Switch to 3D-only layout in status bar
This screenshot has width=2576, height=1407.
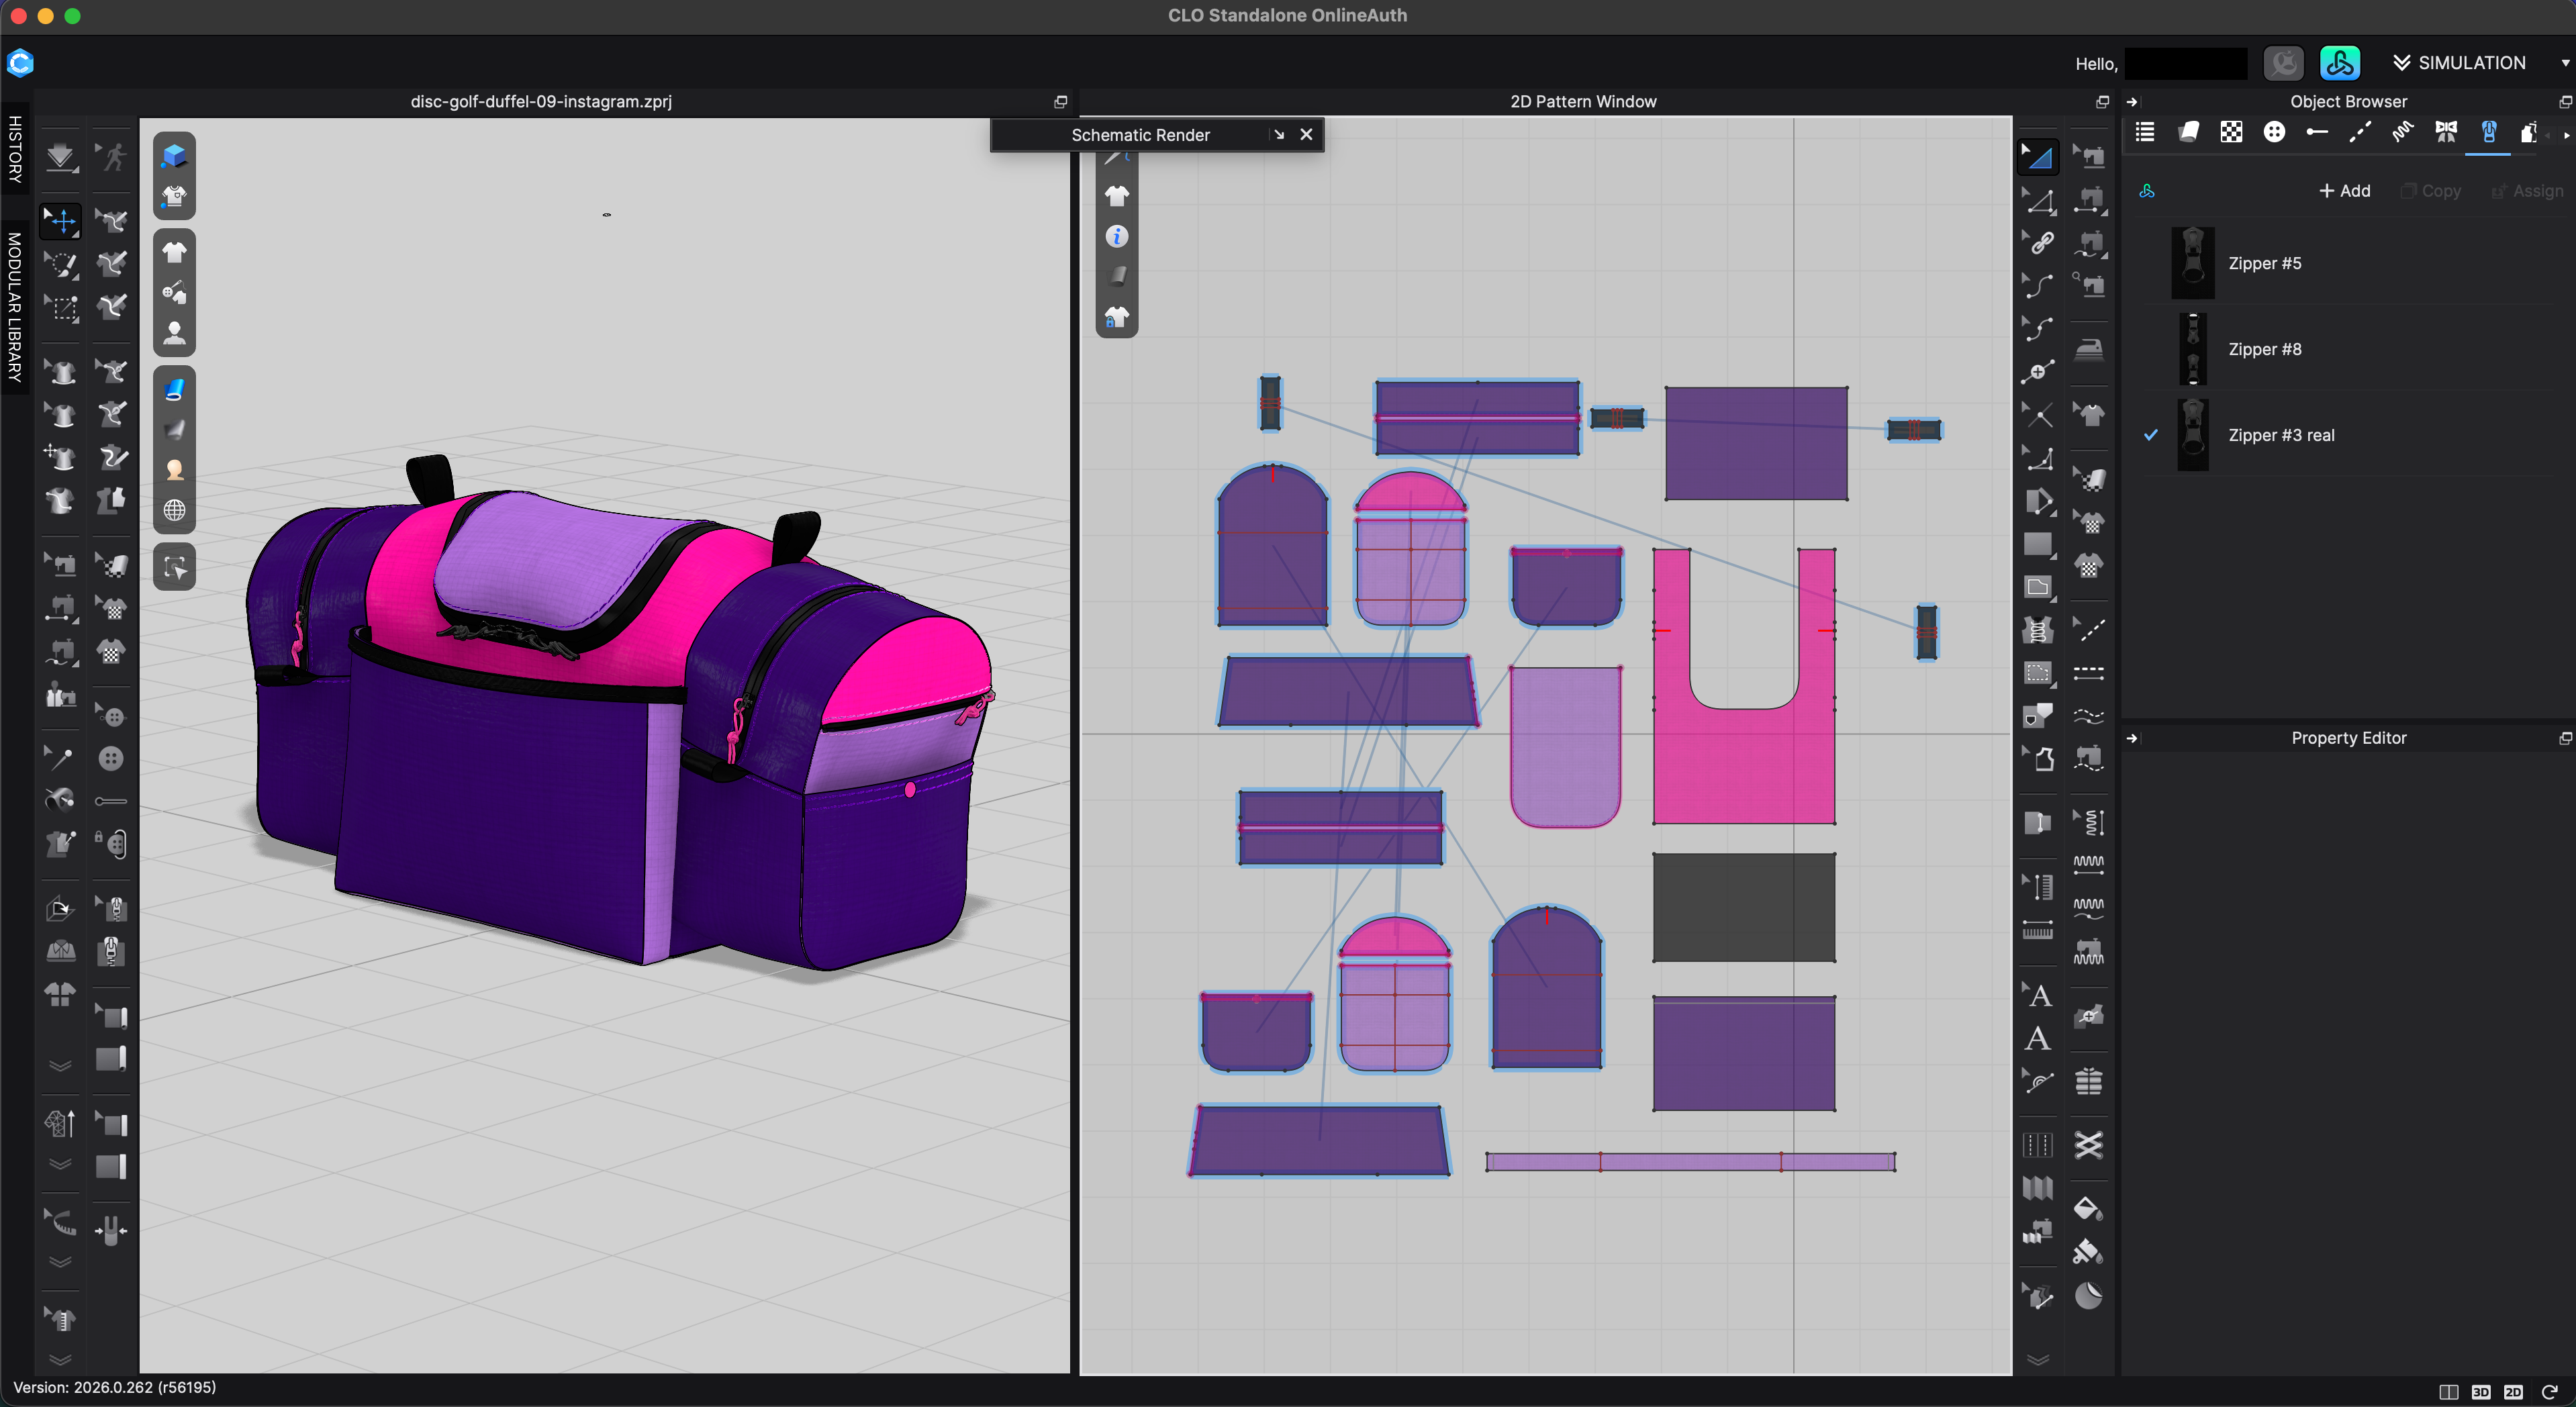pos(2481,1392)
